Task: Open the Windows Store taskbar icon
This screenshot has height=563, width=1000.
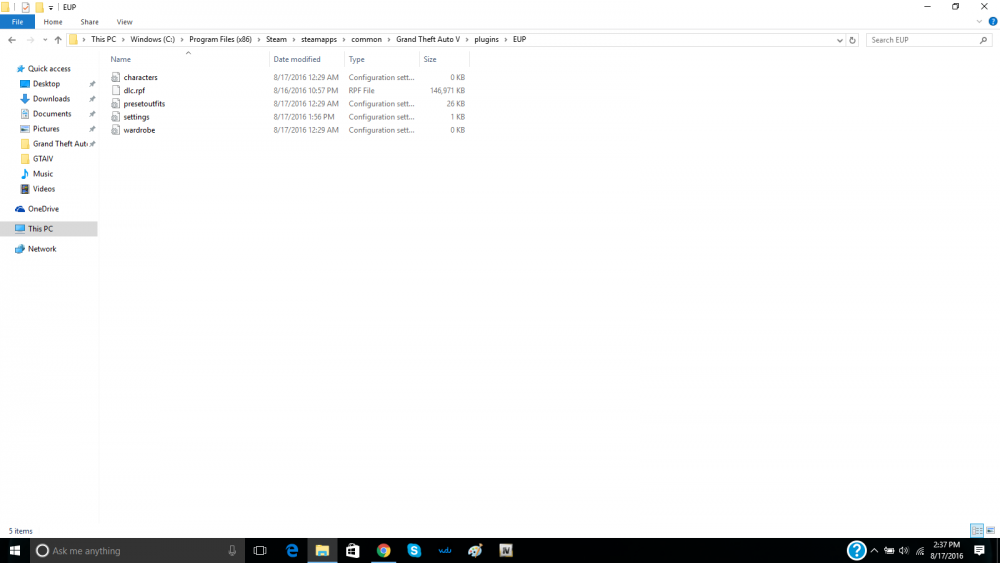Action: tap(353, 550)
